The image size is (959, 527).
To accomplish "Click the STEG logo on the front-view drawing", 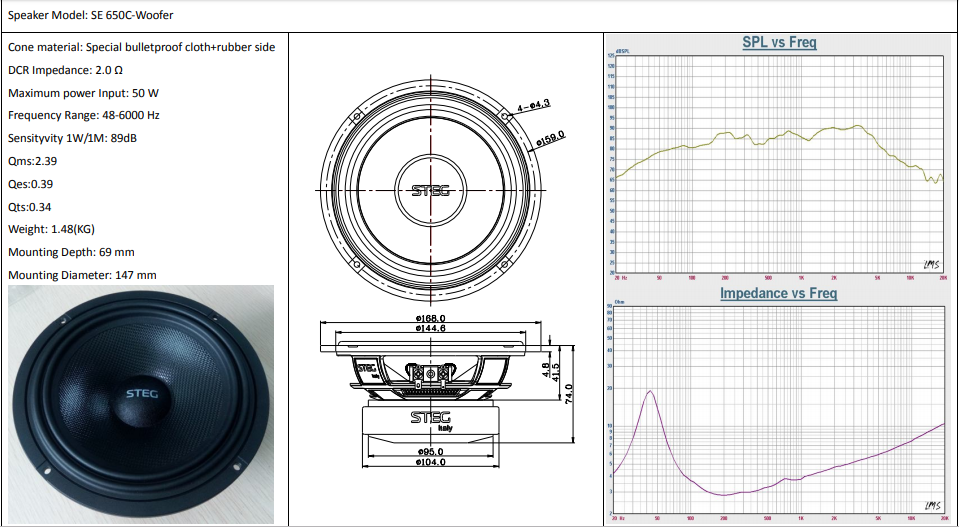I will [x=431, y=191].
